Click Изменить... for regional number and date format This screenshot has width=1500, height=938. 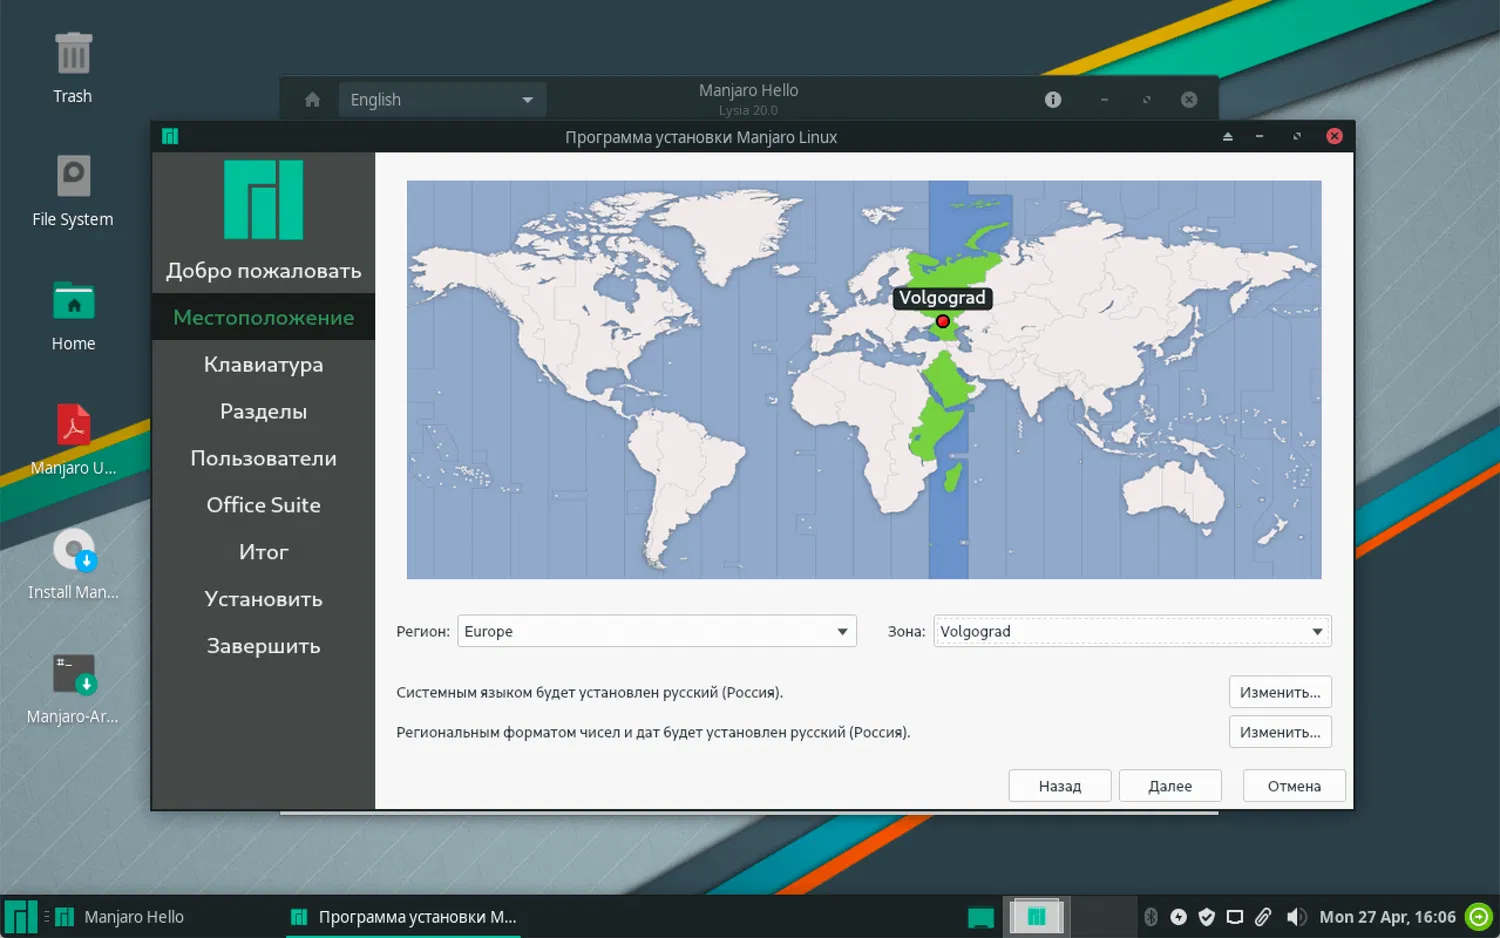click(x=1280, y=732)
